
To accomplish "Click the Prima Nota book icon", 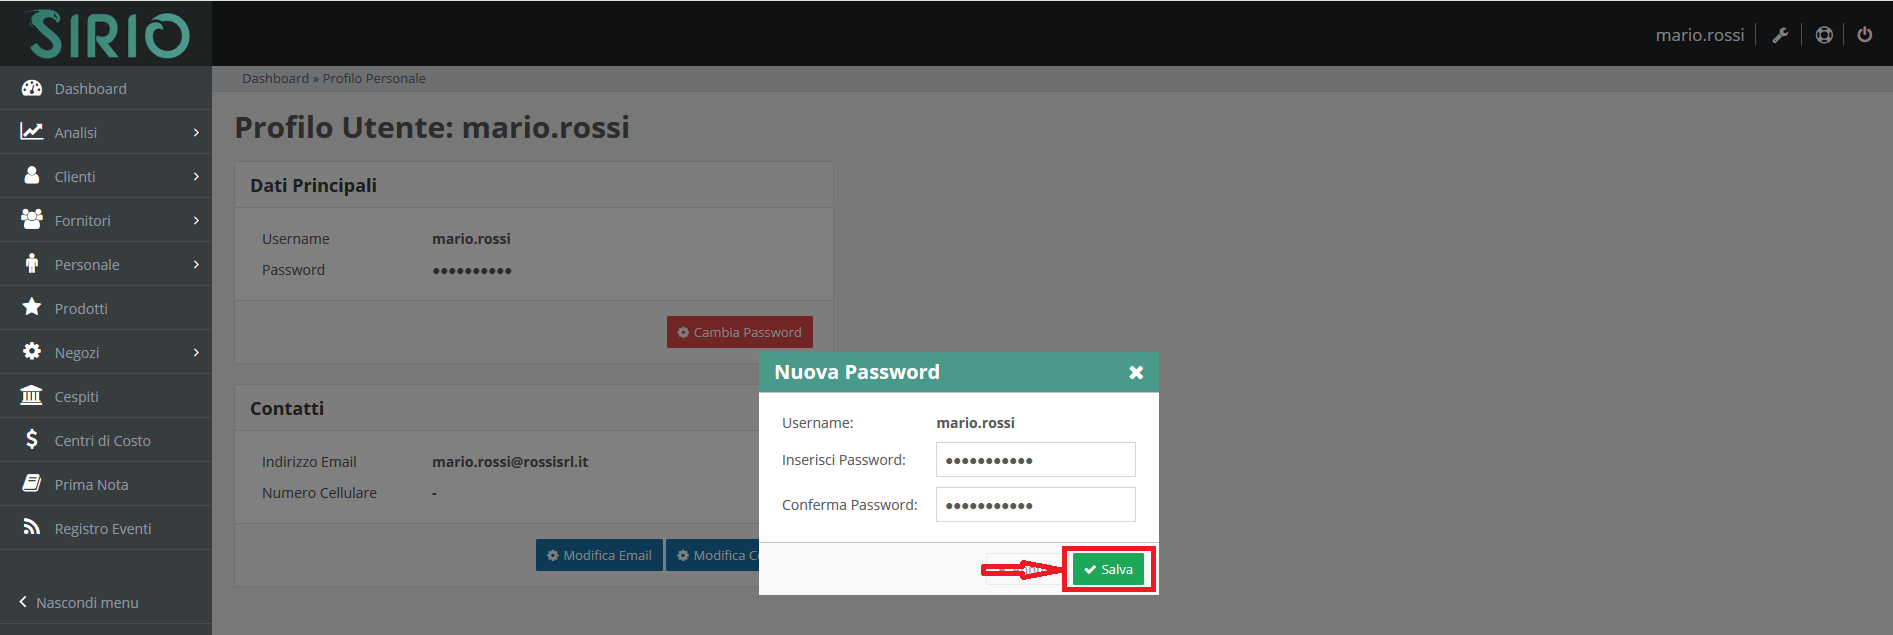I will coord(32,484).
